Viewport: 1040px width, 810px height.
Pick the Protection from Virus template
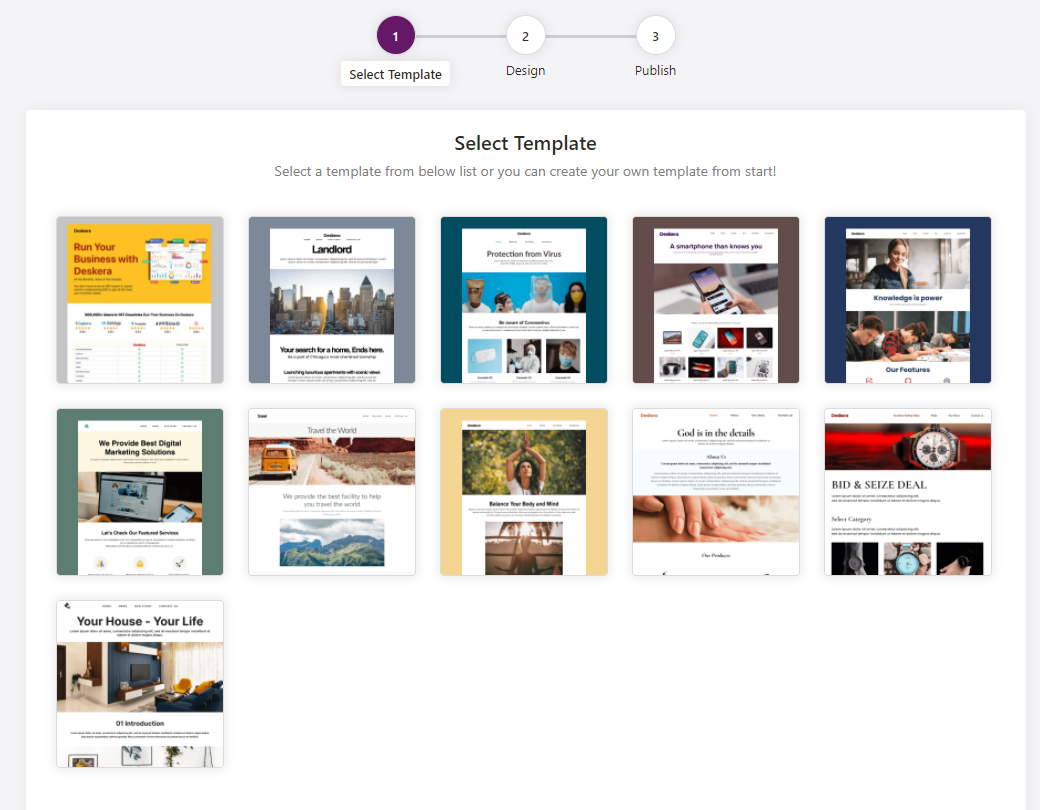(524, 300)
